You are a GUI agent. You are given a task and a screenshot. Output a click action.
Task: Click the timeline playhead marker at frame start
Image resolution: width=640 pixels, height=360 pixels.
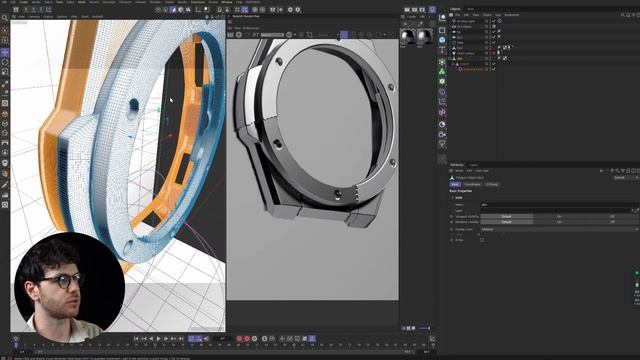[16, 345]
